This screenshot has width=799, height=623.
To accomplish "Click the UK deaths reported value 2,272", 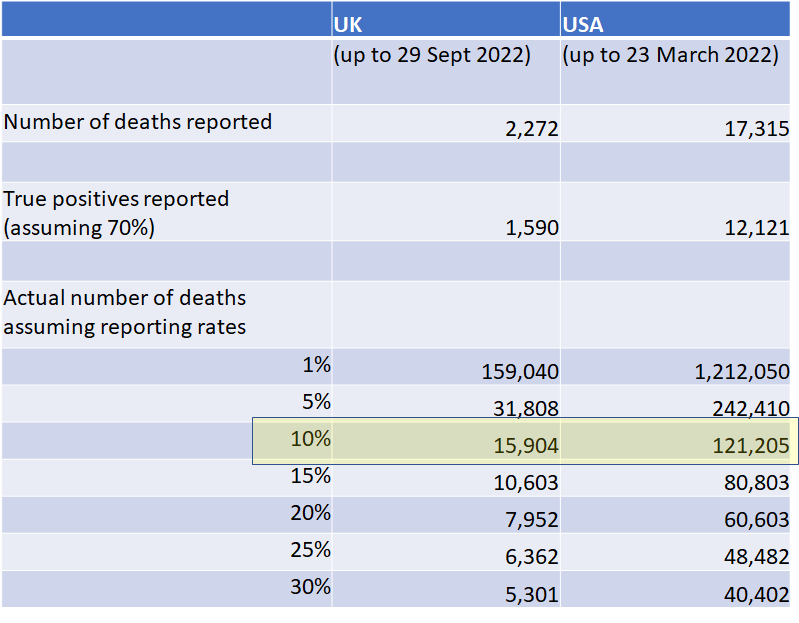I will point(531,129).
